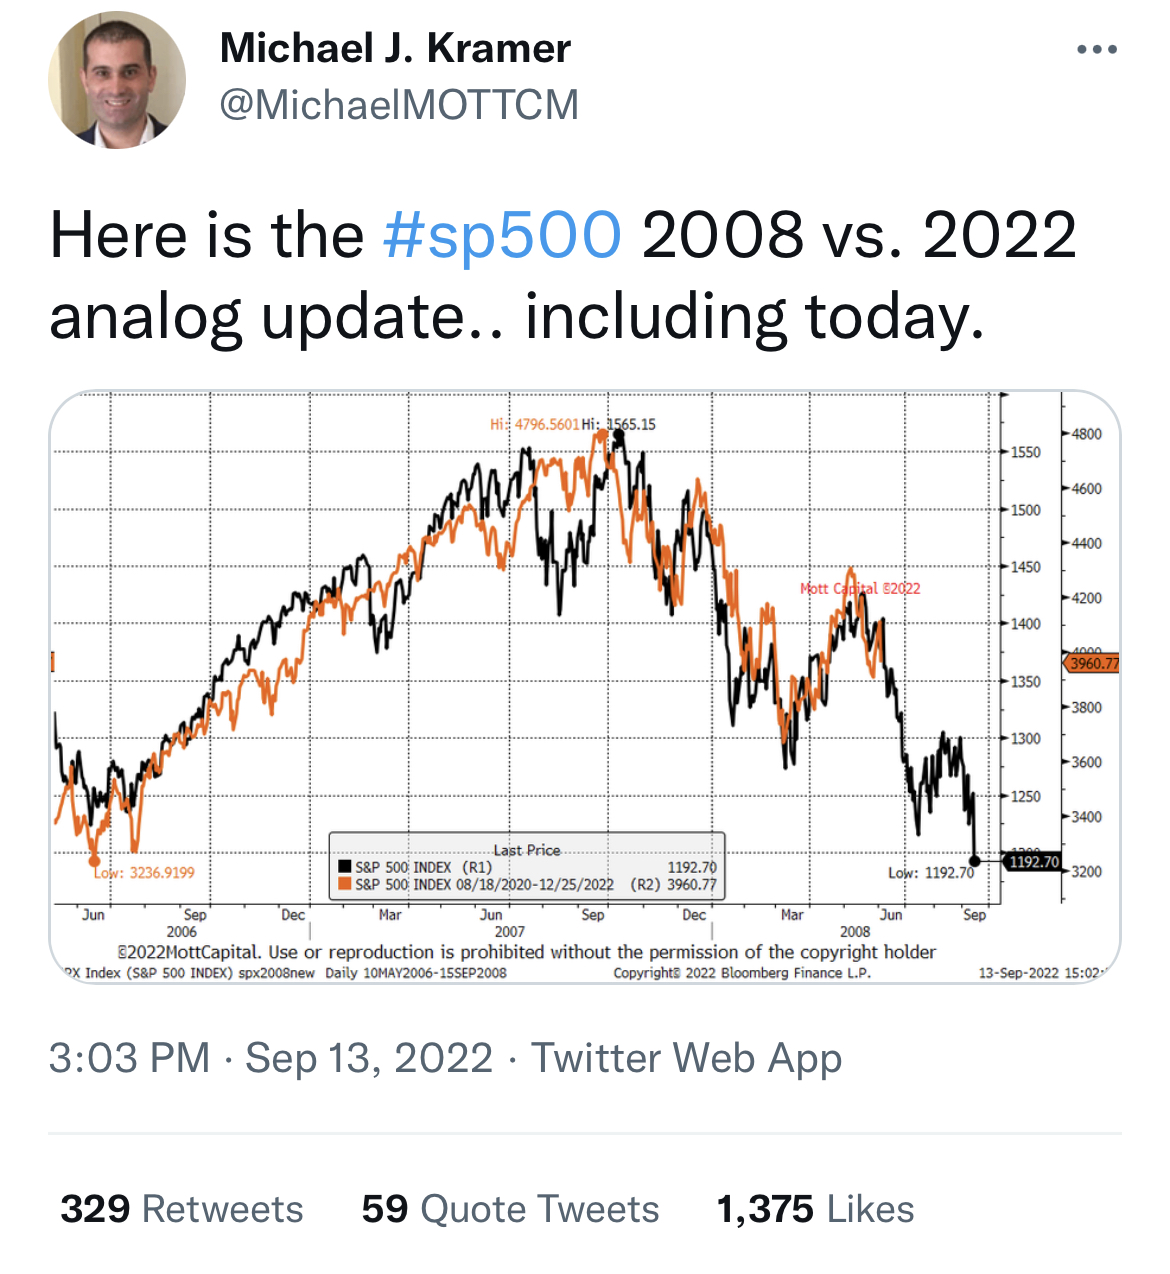Image resolution: width=1170 pixels, height=1274 pixels.
Task: Click the Last Price legend box header
Action: click(x=527, y=850)
